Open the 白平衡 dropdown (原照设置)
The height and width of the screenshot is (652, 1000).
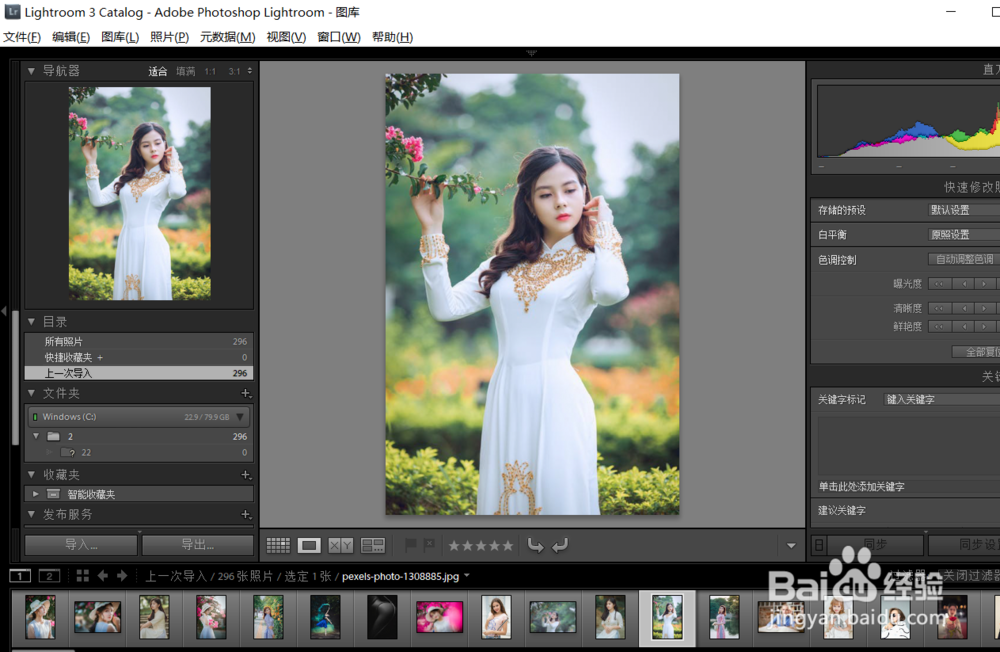pos(963,235)
